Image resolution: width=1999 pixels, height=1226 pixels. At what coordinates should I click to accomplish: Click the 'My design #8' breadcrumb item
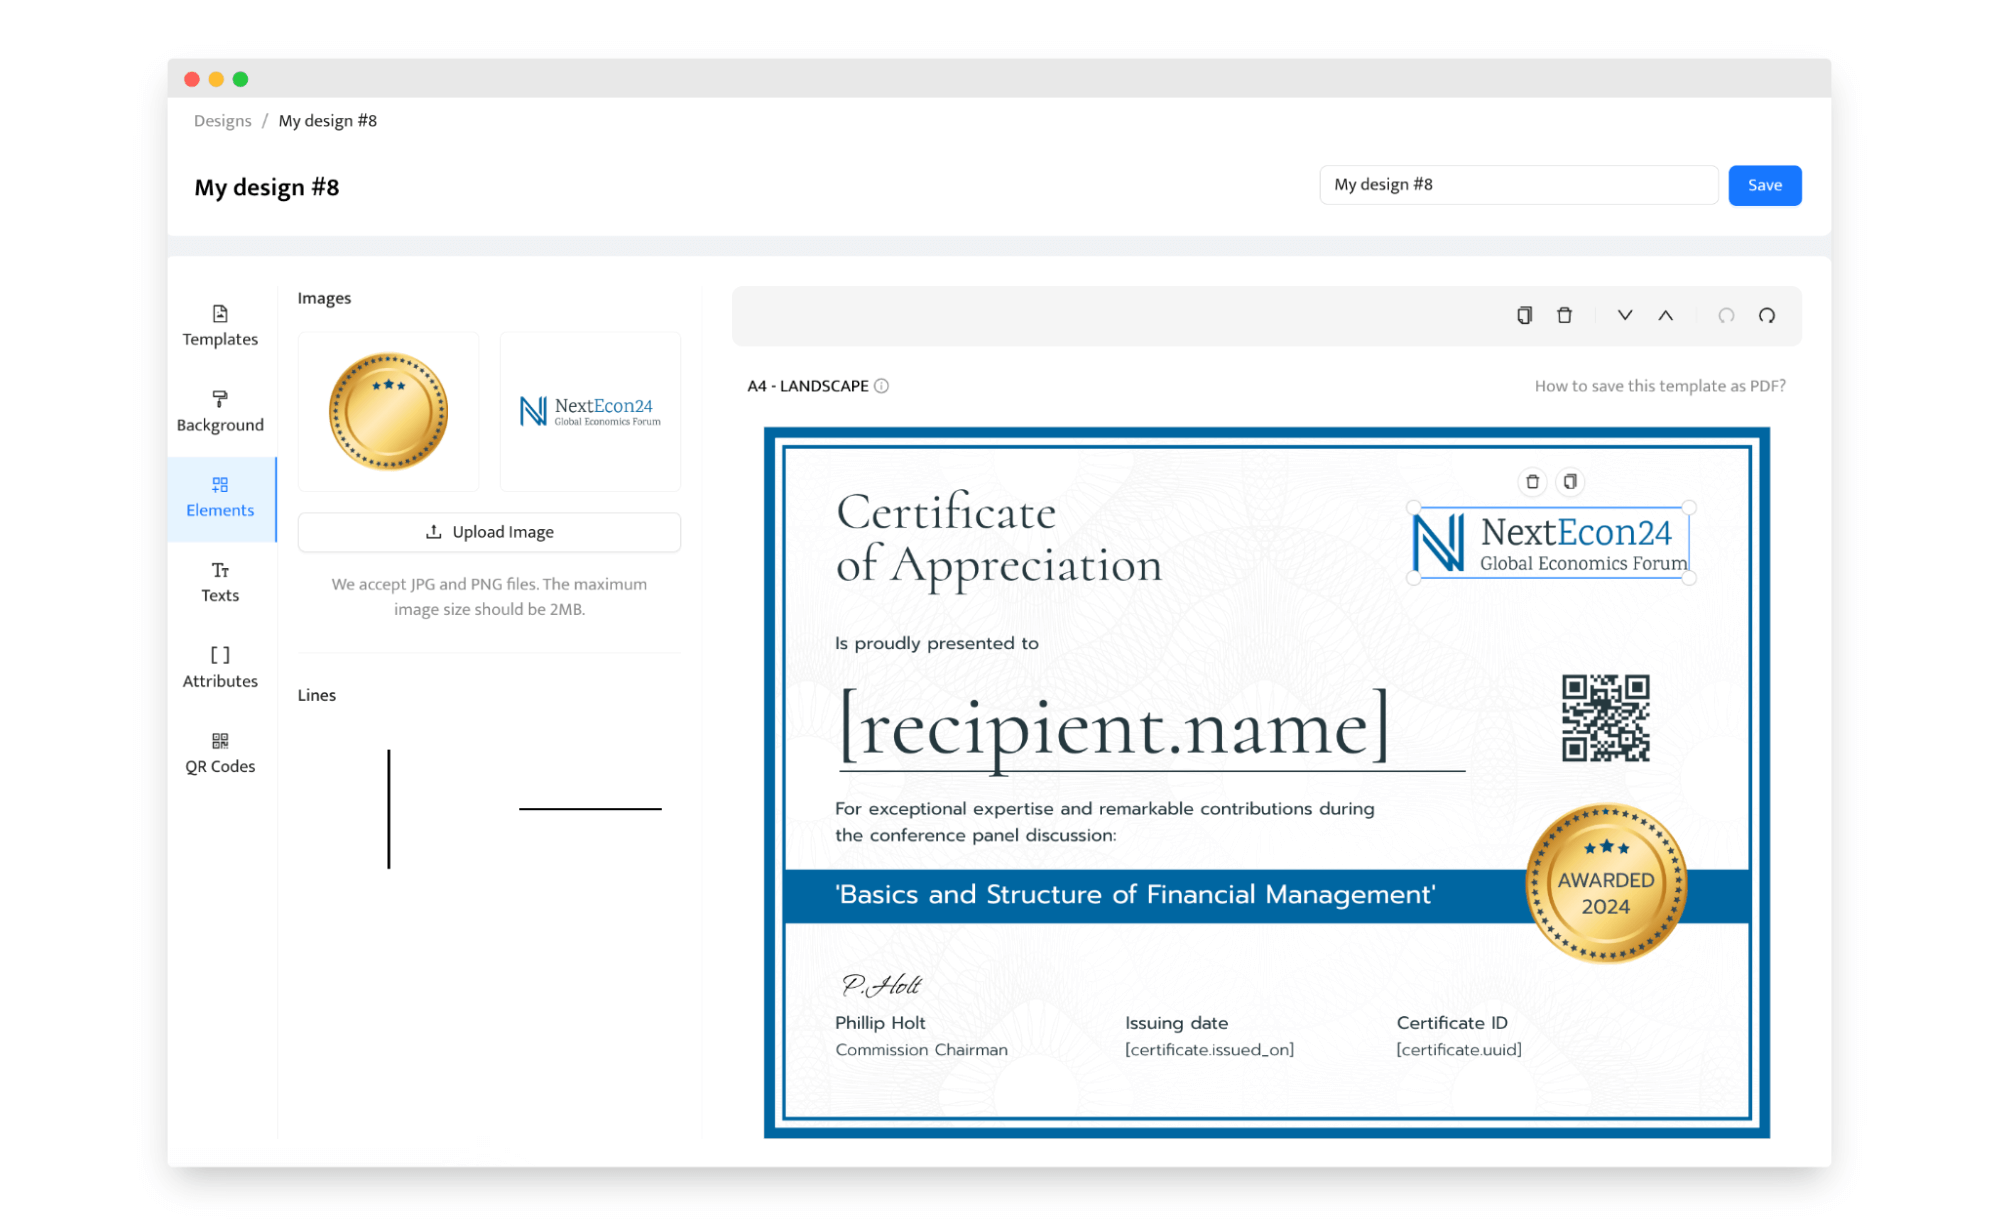click(x=327, y=121)
